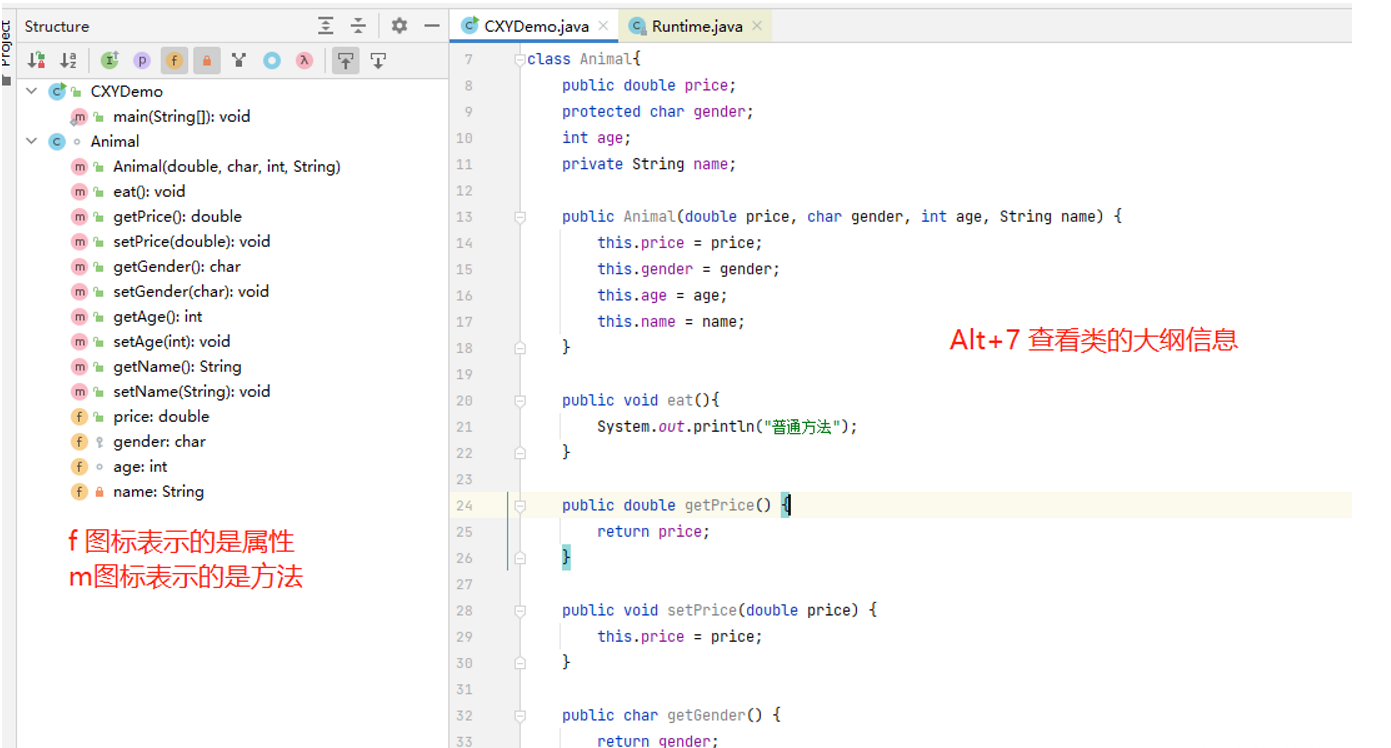Select setPrice(double): void in Structure tree

point(191,242)
